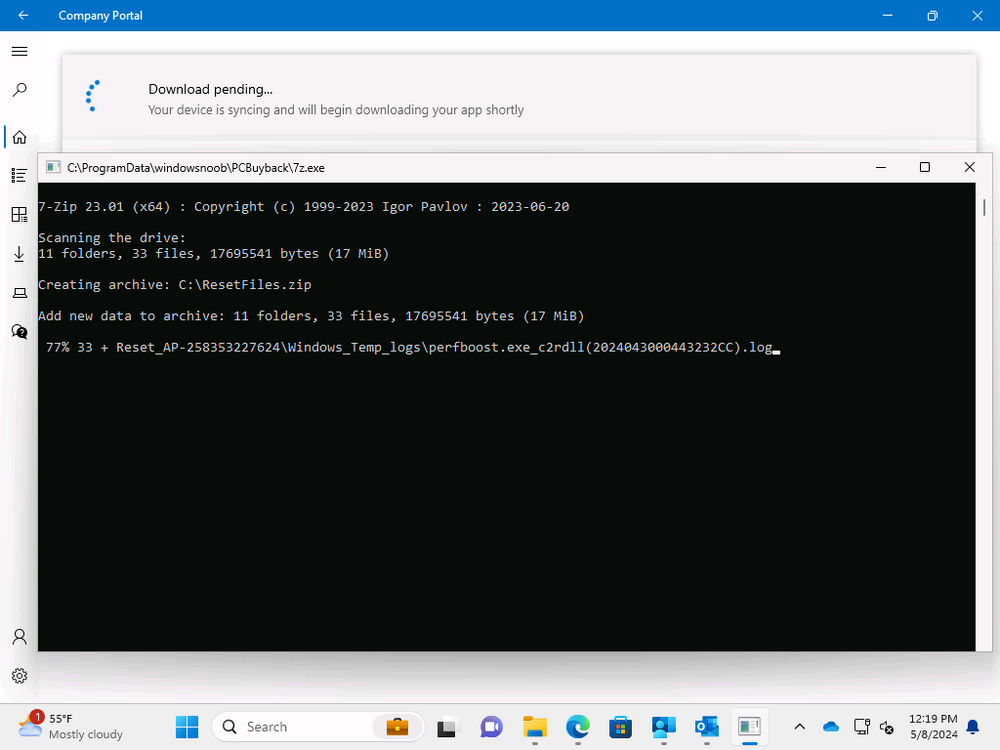Viewport: 1000px width, 750px height.
Task: Open File Explorer from the taskbar
Action: click(534, 726)
